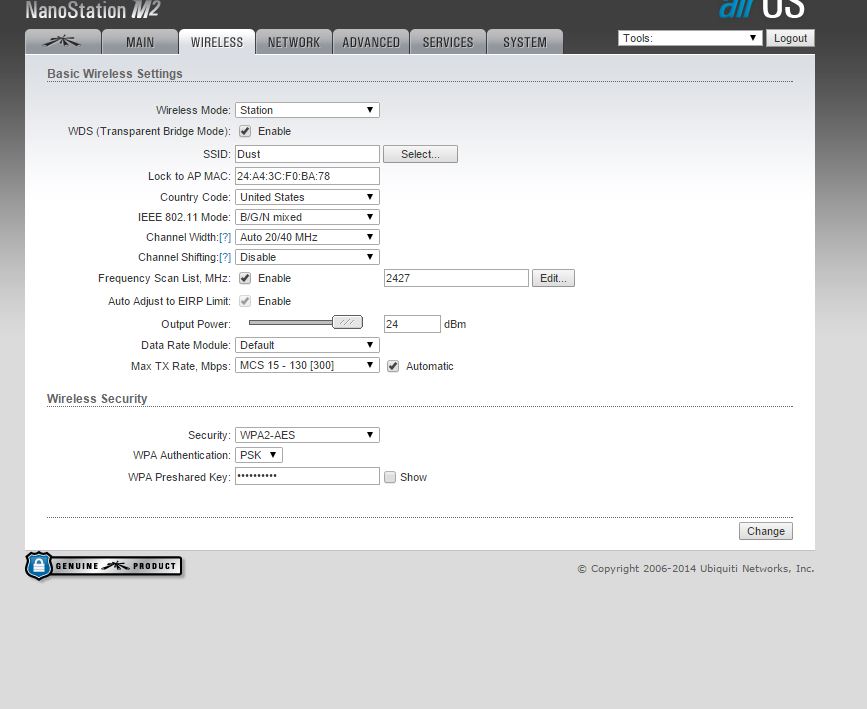Open Channel Width help link

coord(225,237)
